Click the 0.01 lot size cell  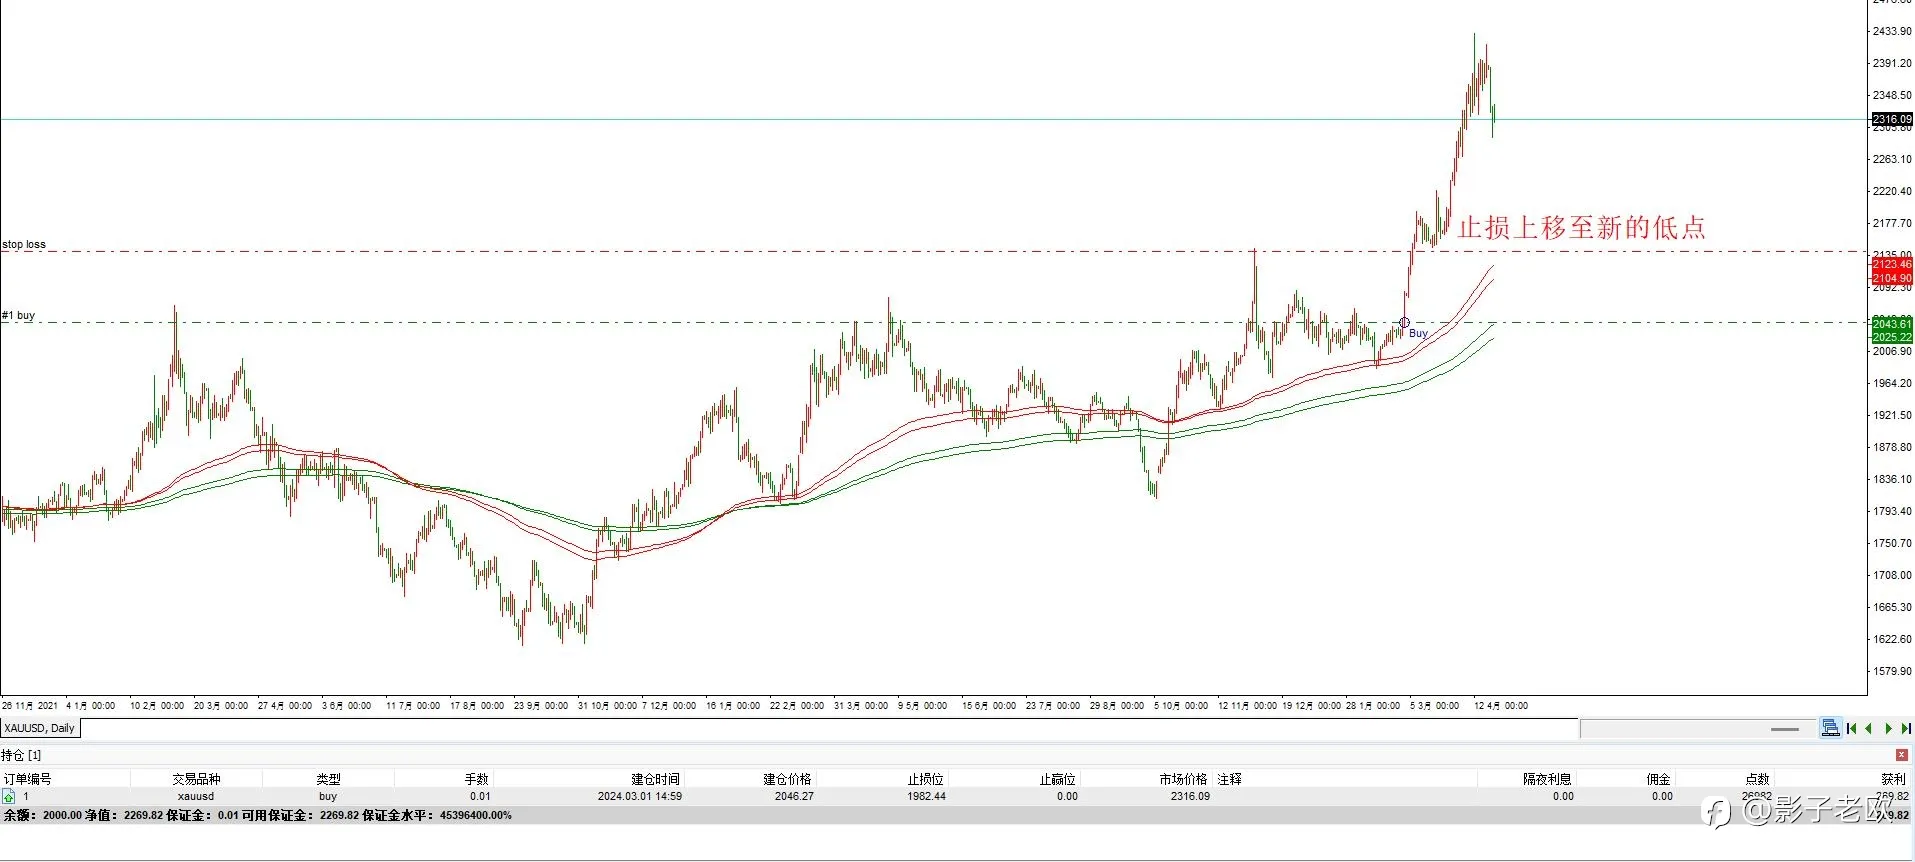480,797
